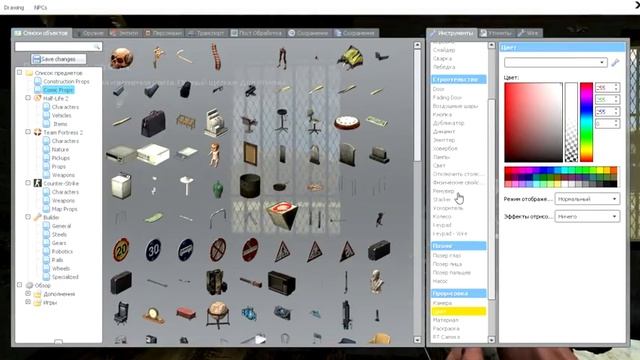Pick the black barrel pot prop

[250, 186]
